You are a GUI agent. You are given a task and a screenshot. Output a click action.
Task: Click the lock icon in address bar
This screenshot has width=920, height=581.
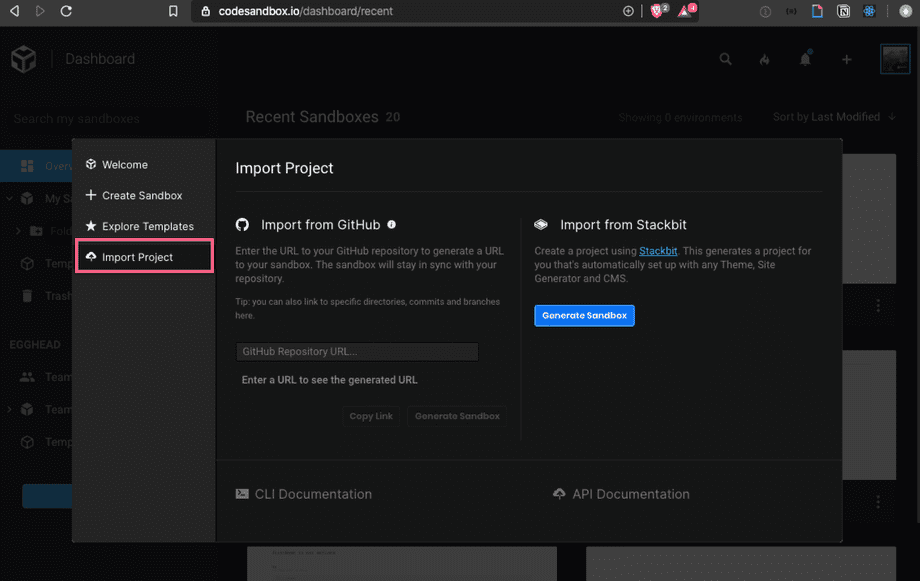coord(205,11)
